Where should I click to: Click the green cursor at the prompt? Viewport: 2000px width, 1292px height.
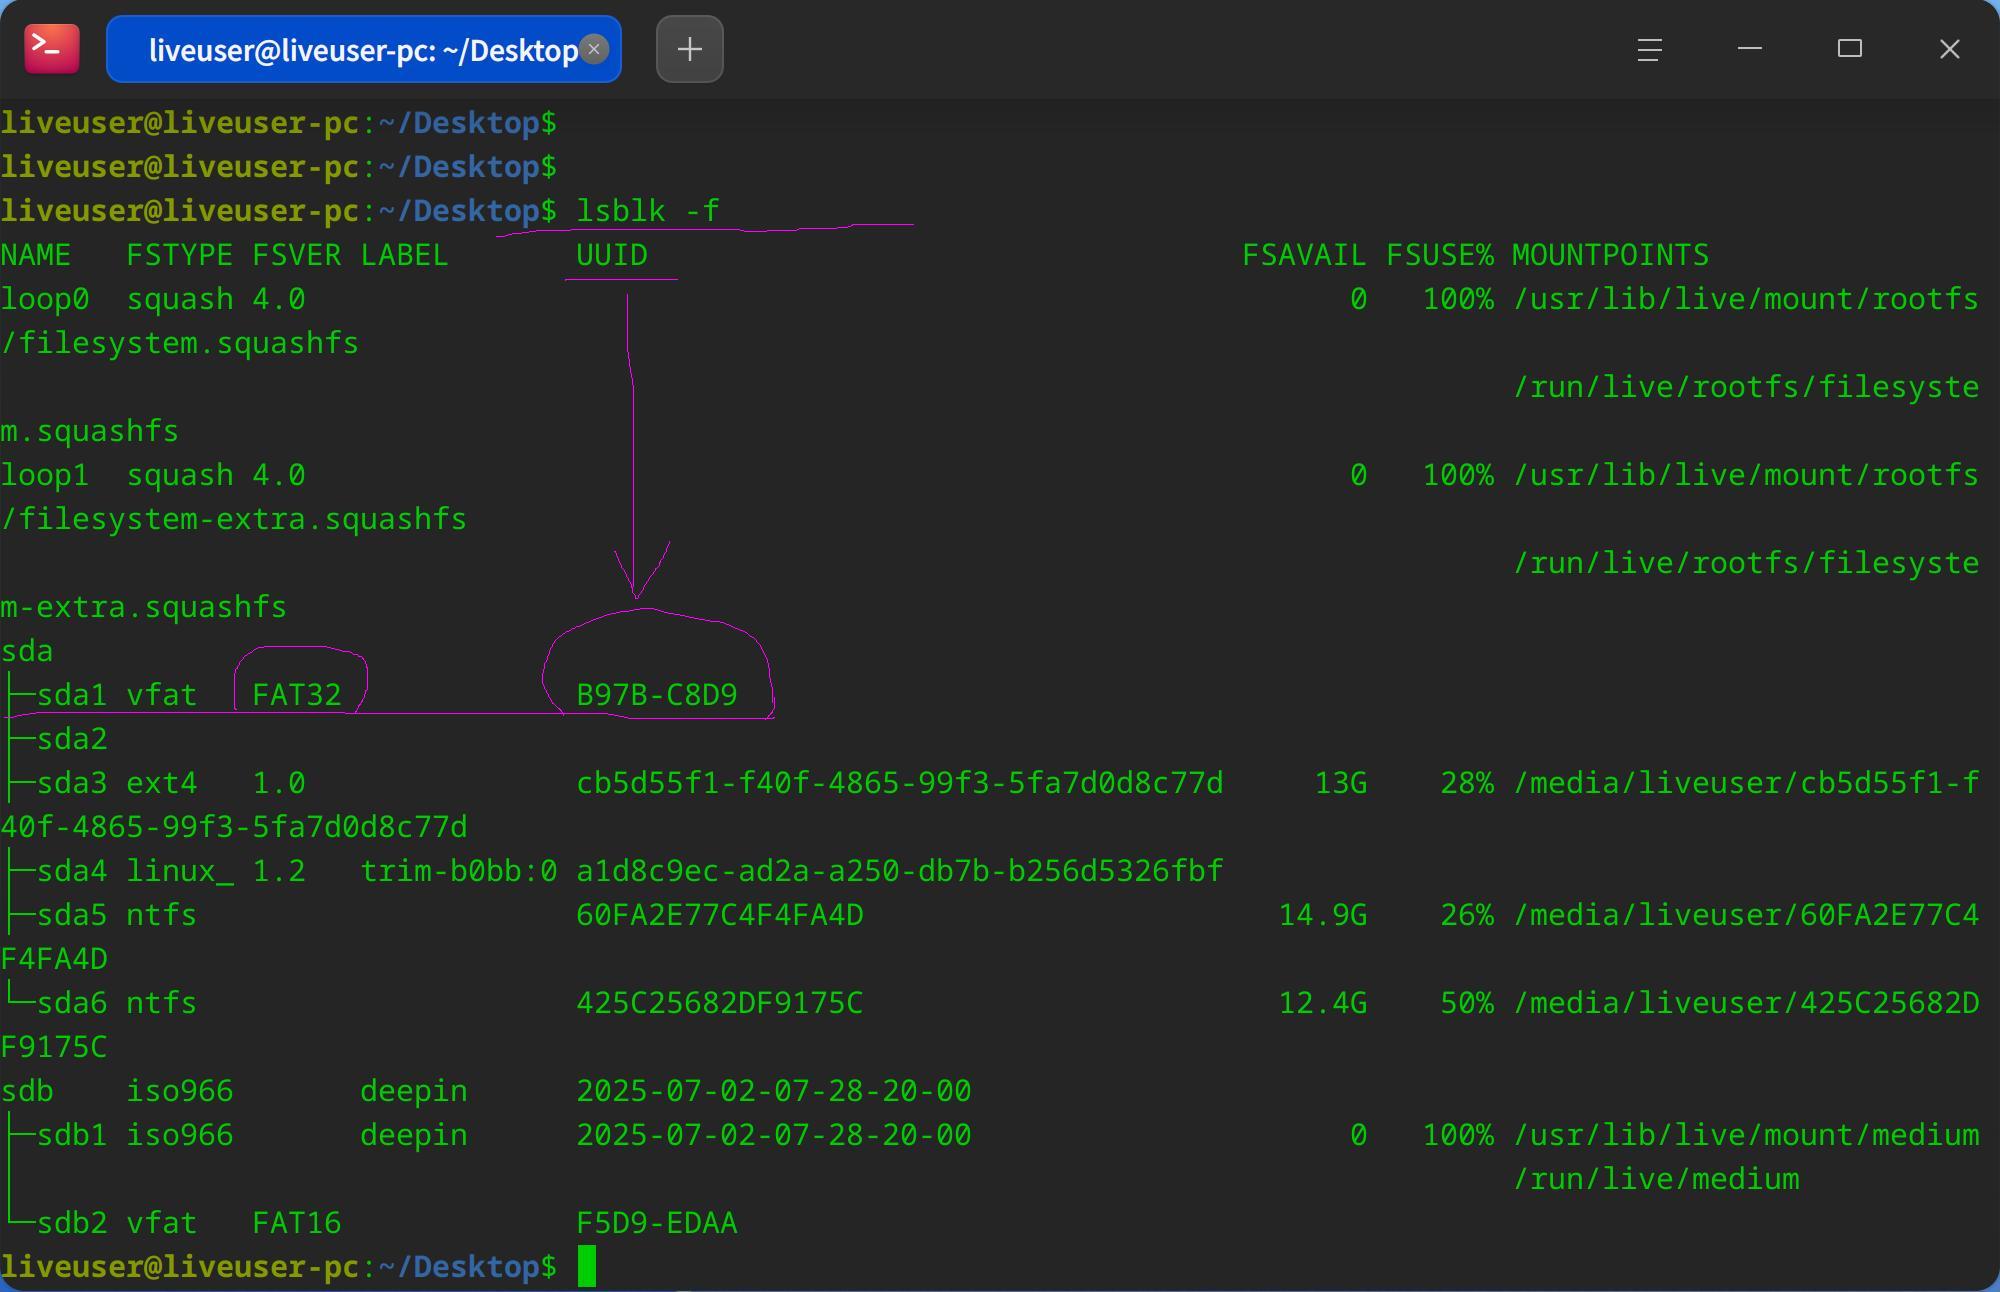click(x=587, y=1266)
